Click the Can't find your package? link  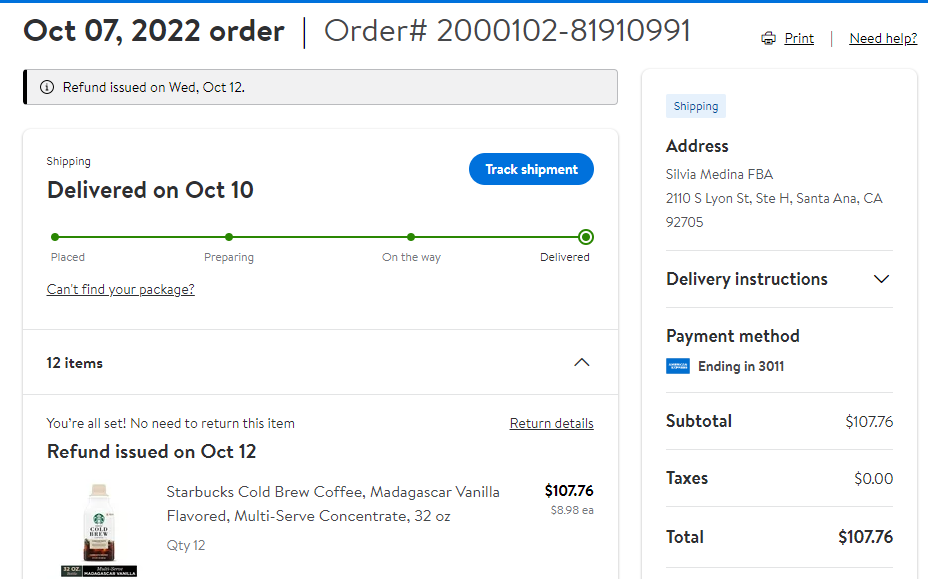(121, 289)
